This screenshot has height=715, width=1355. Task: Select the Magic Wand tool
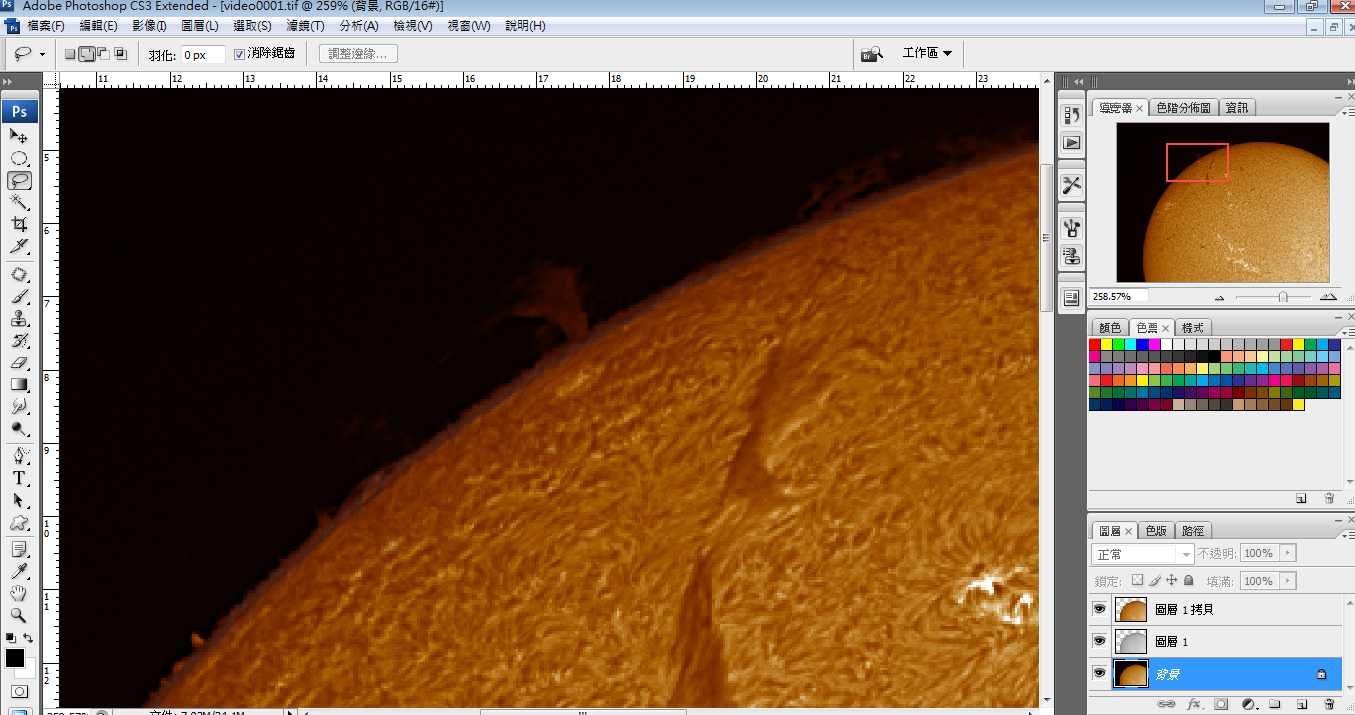[19, 203]
